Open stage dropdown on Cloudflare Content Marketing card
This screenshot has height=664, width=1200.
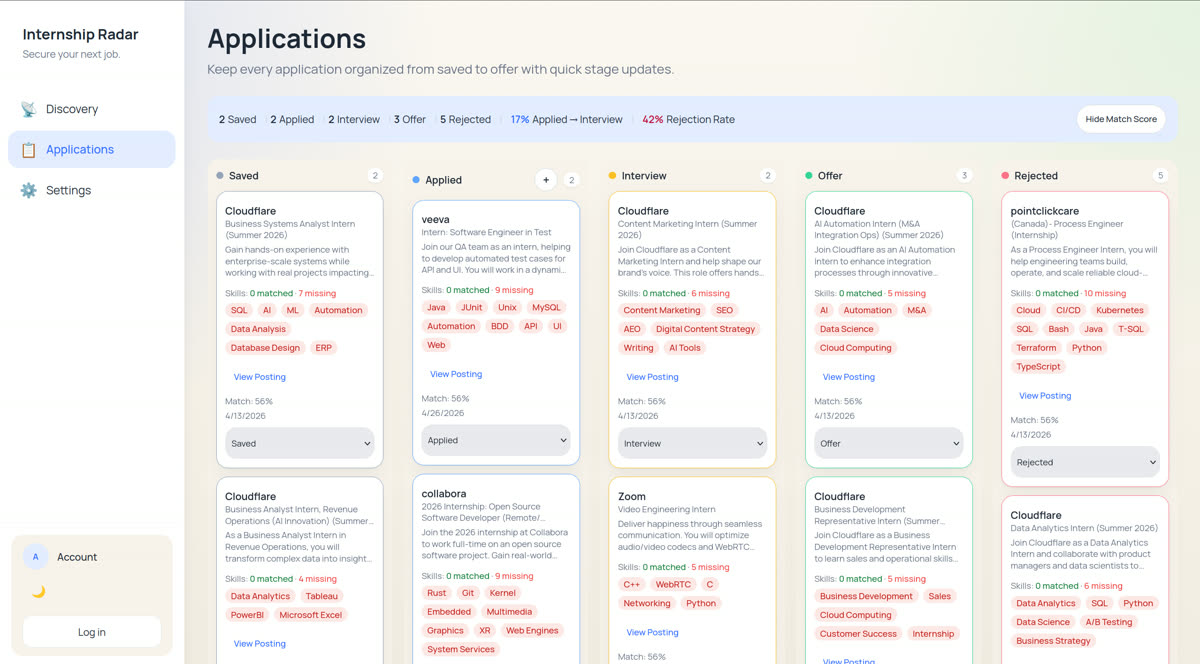pyautogui.click(x=692, y=443)
